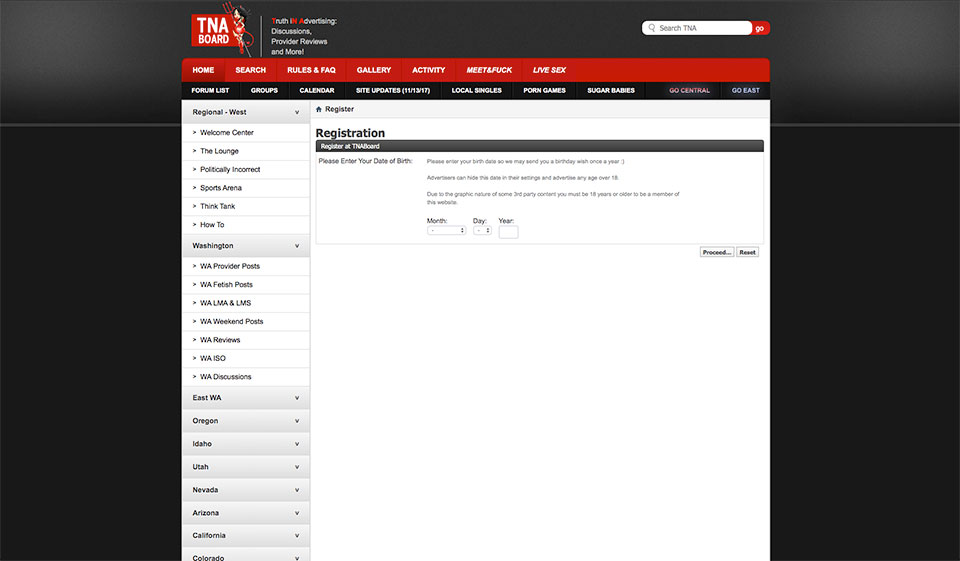Select FORUM LIST in the submenu
Image resolution: width=960 pixels, height=561 pixels.
(210, 91)
